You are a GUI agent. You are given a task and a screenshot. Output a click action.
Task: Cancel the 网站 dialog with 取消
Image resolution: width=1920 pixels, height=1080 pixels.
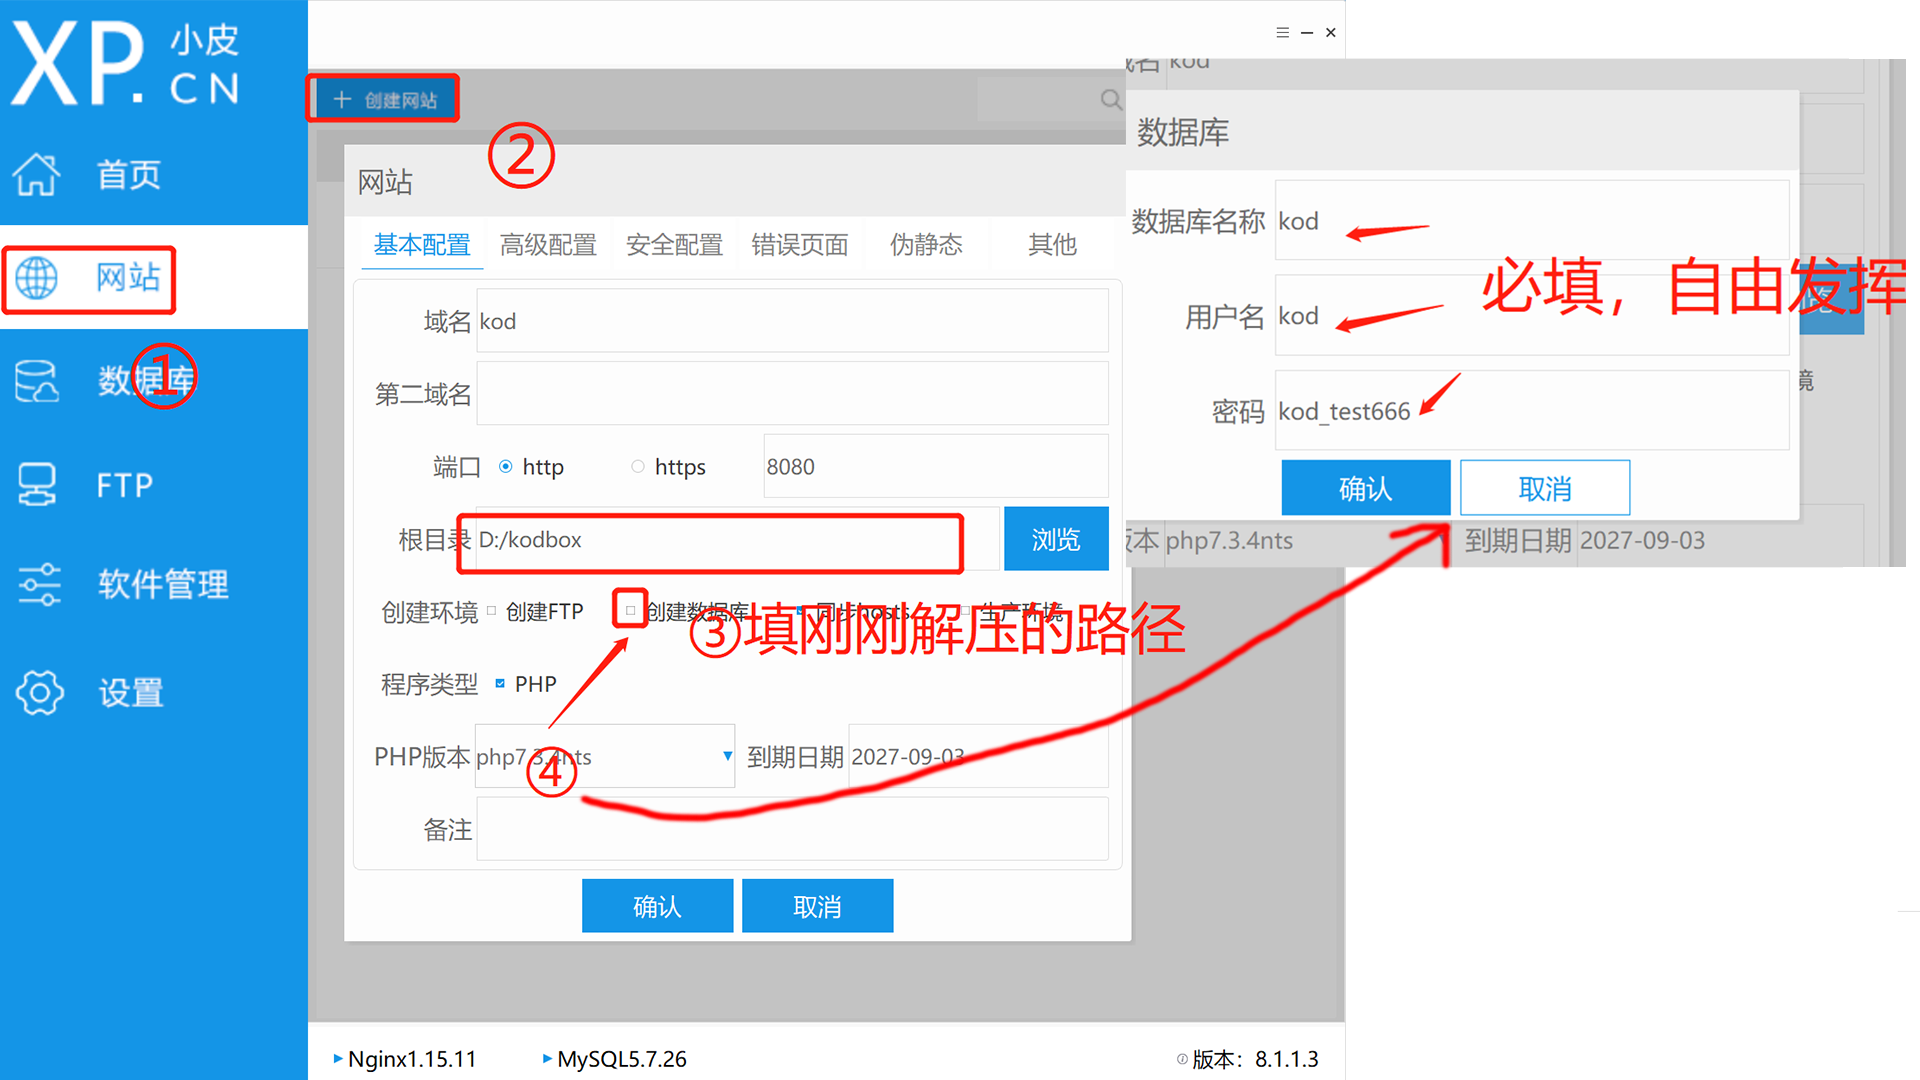817,906
